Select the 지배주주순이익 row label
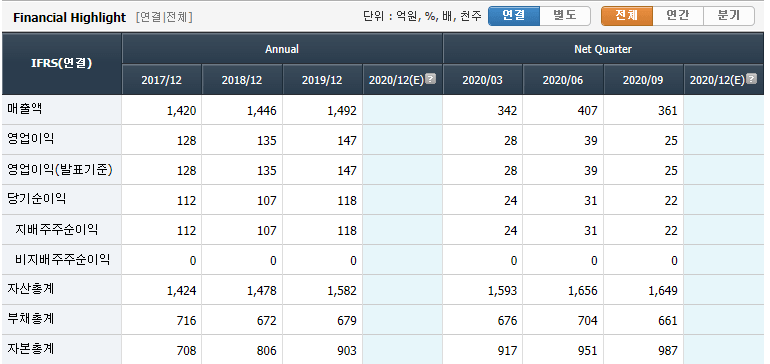Screen dimensions: 770x364 (56, 229)
